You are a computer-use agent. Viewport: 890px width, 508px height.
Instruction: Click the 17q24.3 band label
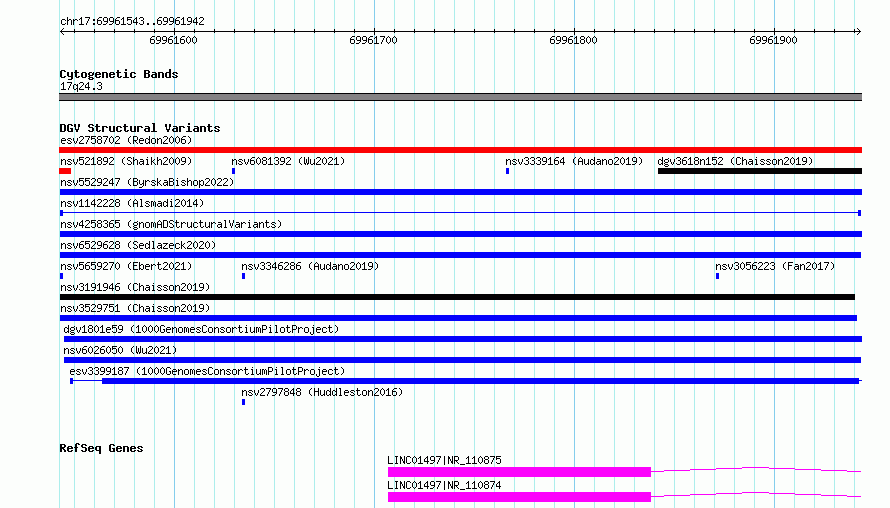pos(81,86)
